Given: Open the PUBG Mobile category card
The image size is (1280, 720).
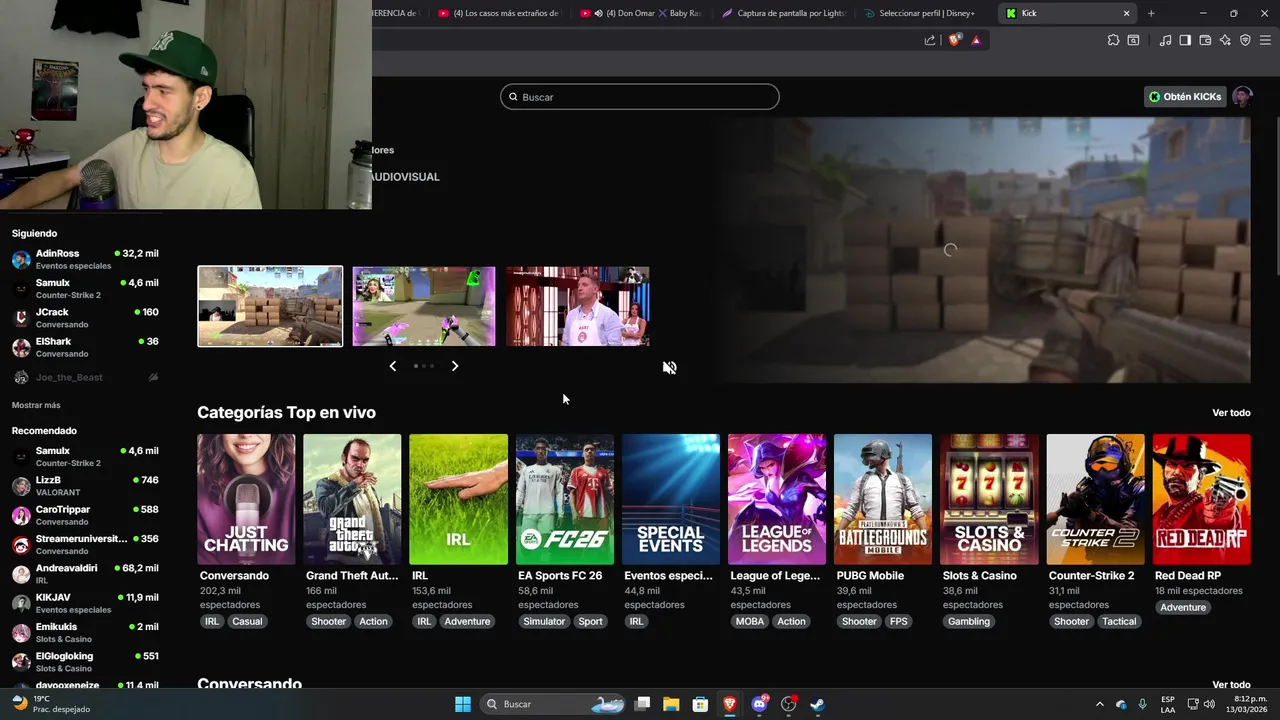Looking at the screenshot, I should click(883, 499).
